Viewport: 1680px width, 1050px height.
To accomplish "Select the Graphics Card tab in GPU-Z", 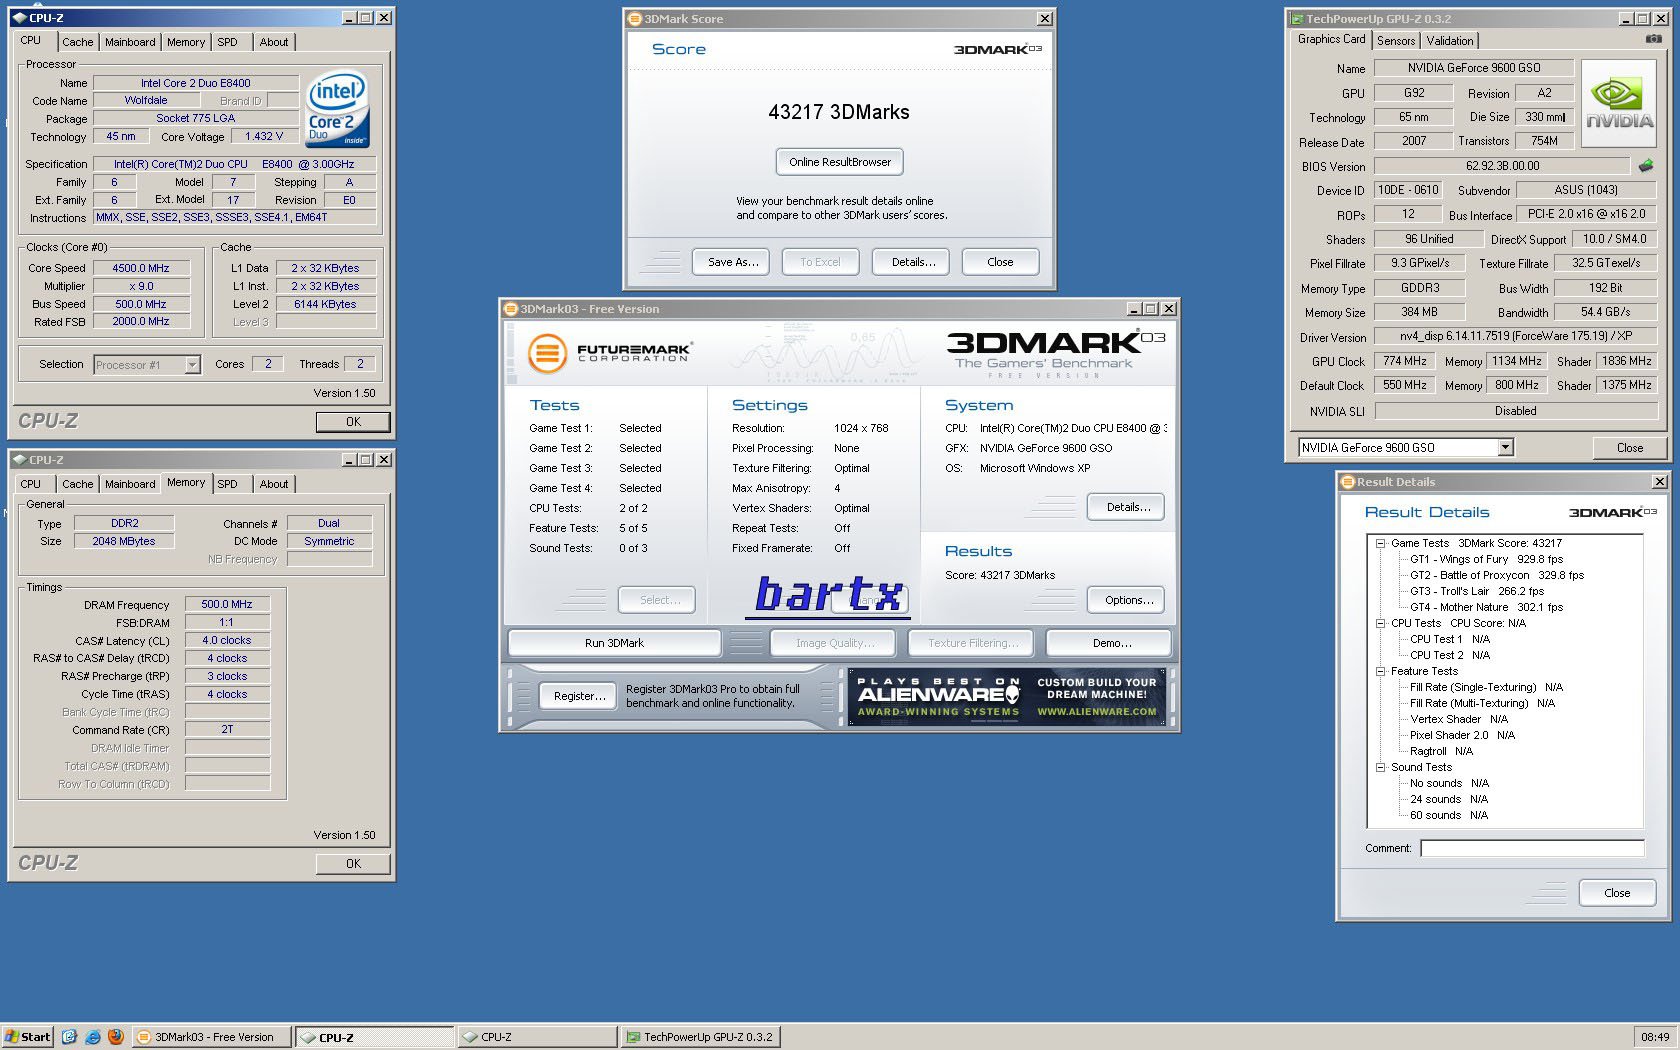I will coord(1331,39).
